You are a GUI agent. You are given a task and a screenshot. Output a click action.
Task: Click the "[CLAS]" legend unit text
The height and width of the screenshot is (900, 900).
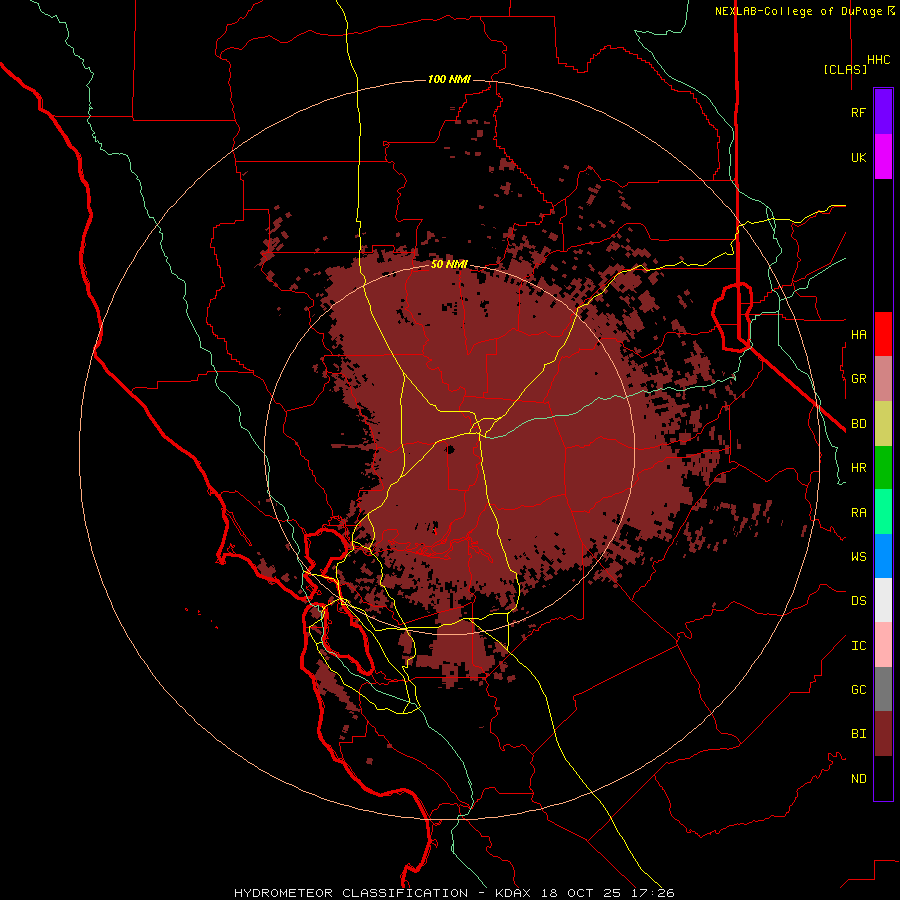pyautogui.click(x=845, y=69)
